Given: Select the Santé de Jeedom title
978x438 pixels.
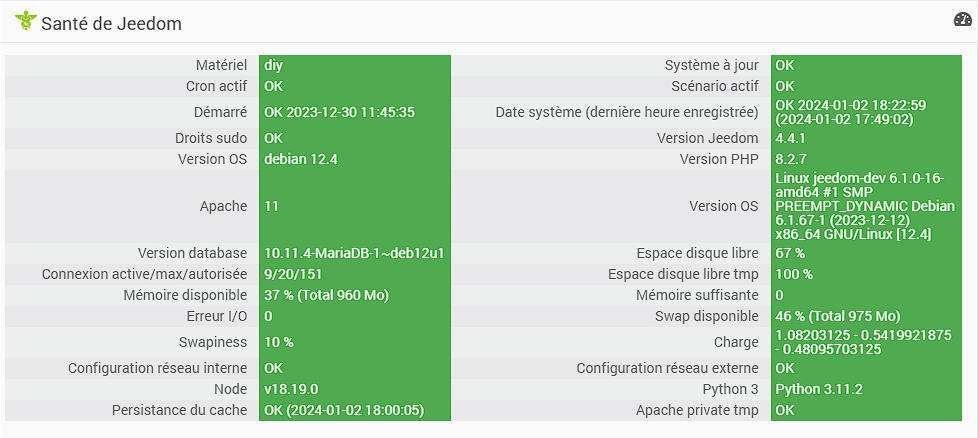Looking at the screenshot, I should [111, 24].
